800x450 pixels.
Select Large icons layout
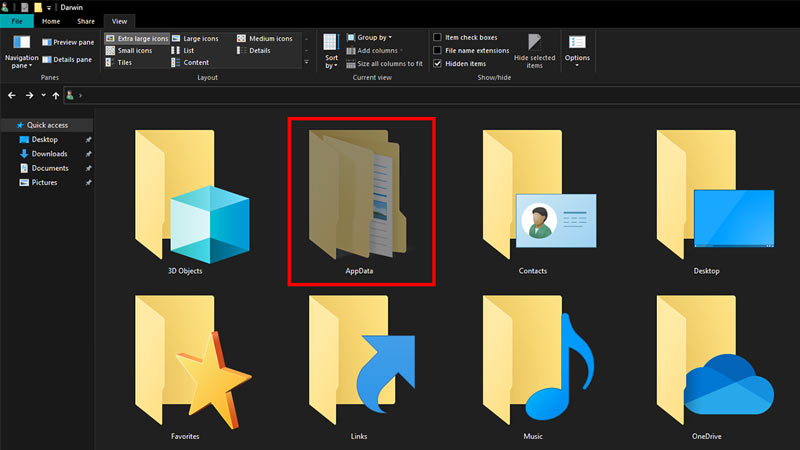[195, 38]
